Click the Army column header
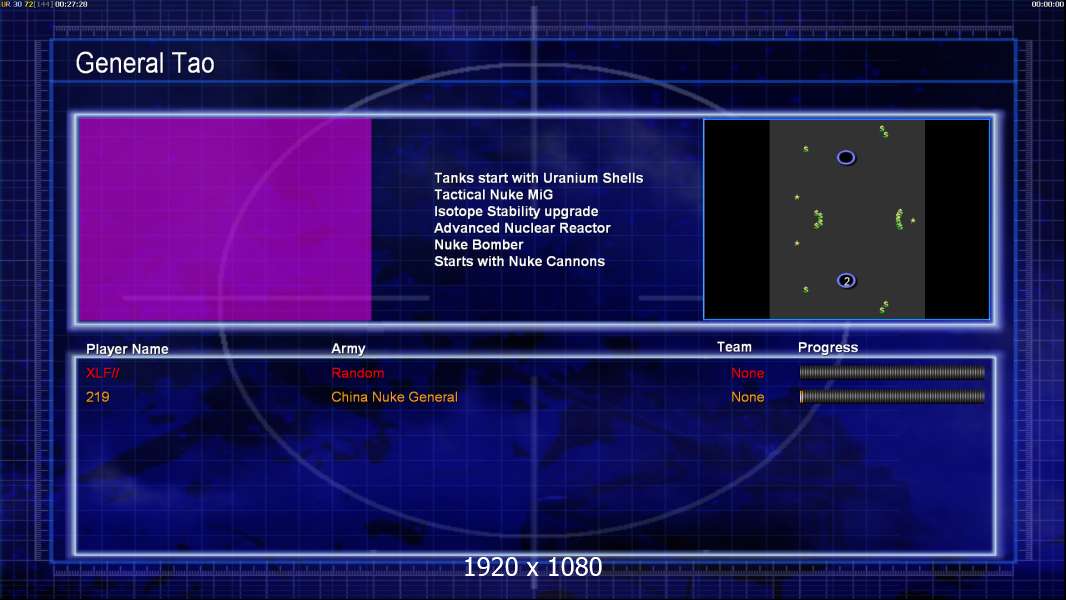1066x600 pixels. pyautogui.click(x=348, y=348)
